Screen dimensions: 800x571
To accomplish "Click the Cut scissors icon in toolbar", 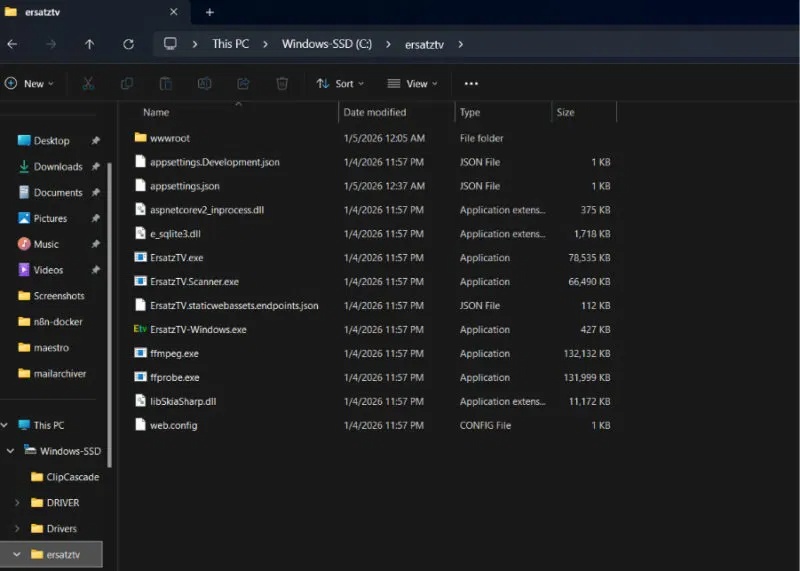I will [88, 84].
